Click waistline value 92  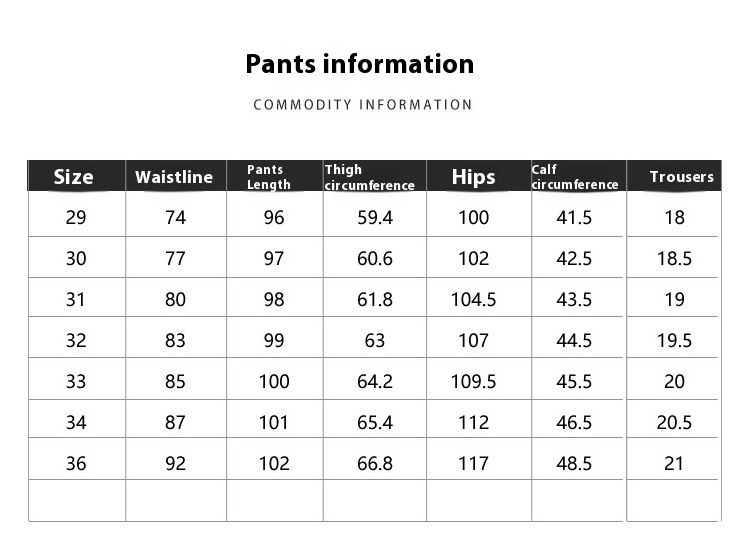(175, 463)
